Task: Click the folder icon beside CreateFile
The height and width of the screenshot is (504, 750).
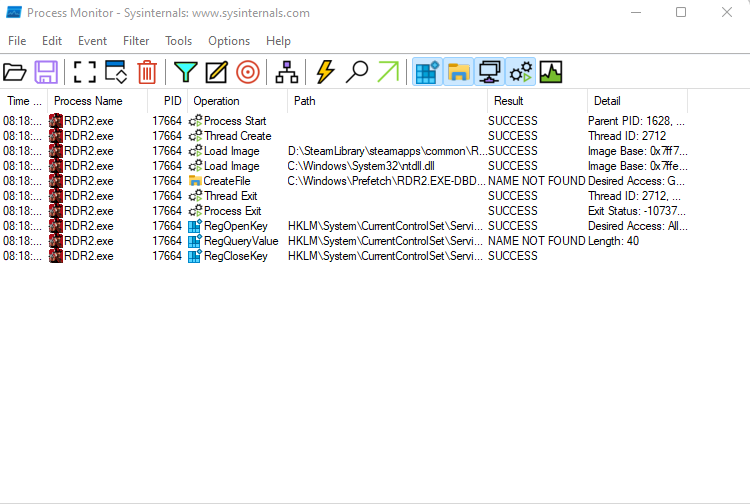Action: (x=195, y=181)
